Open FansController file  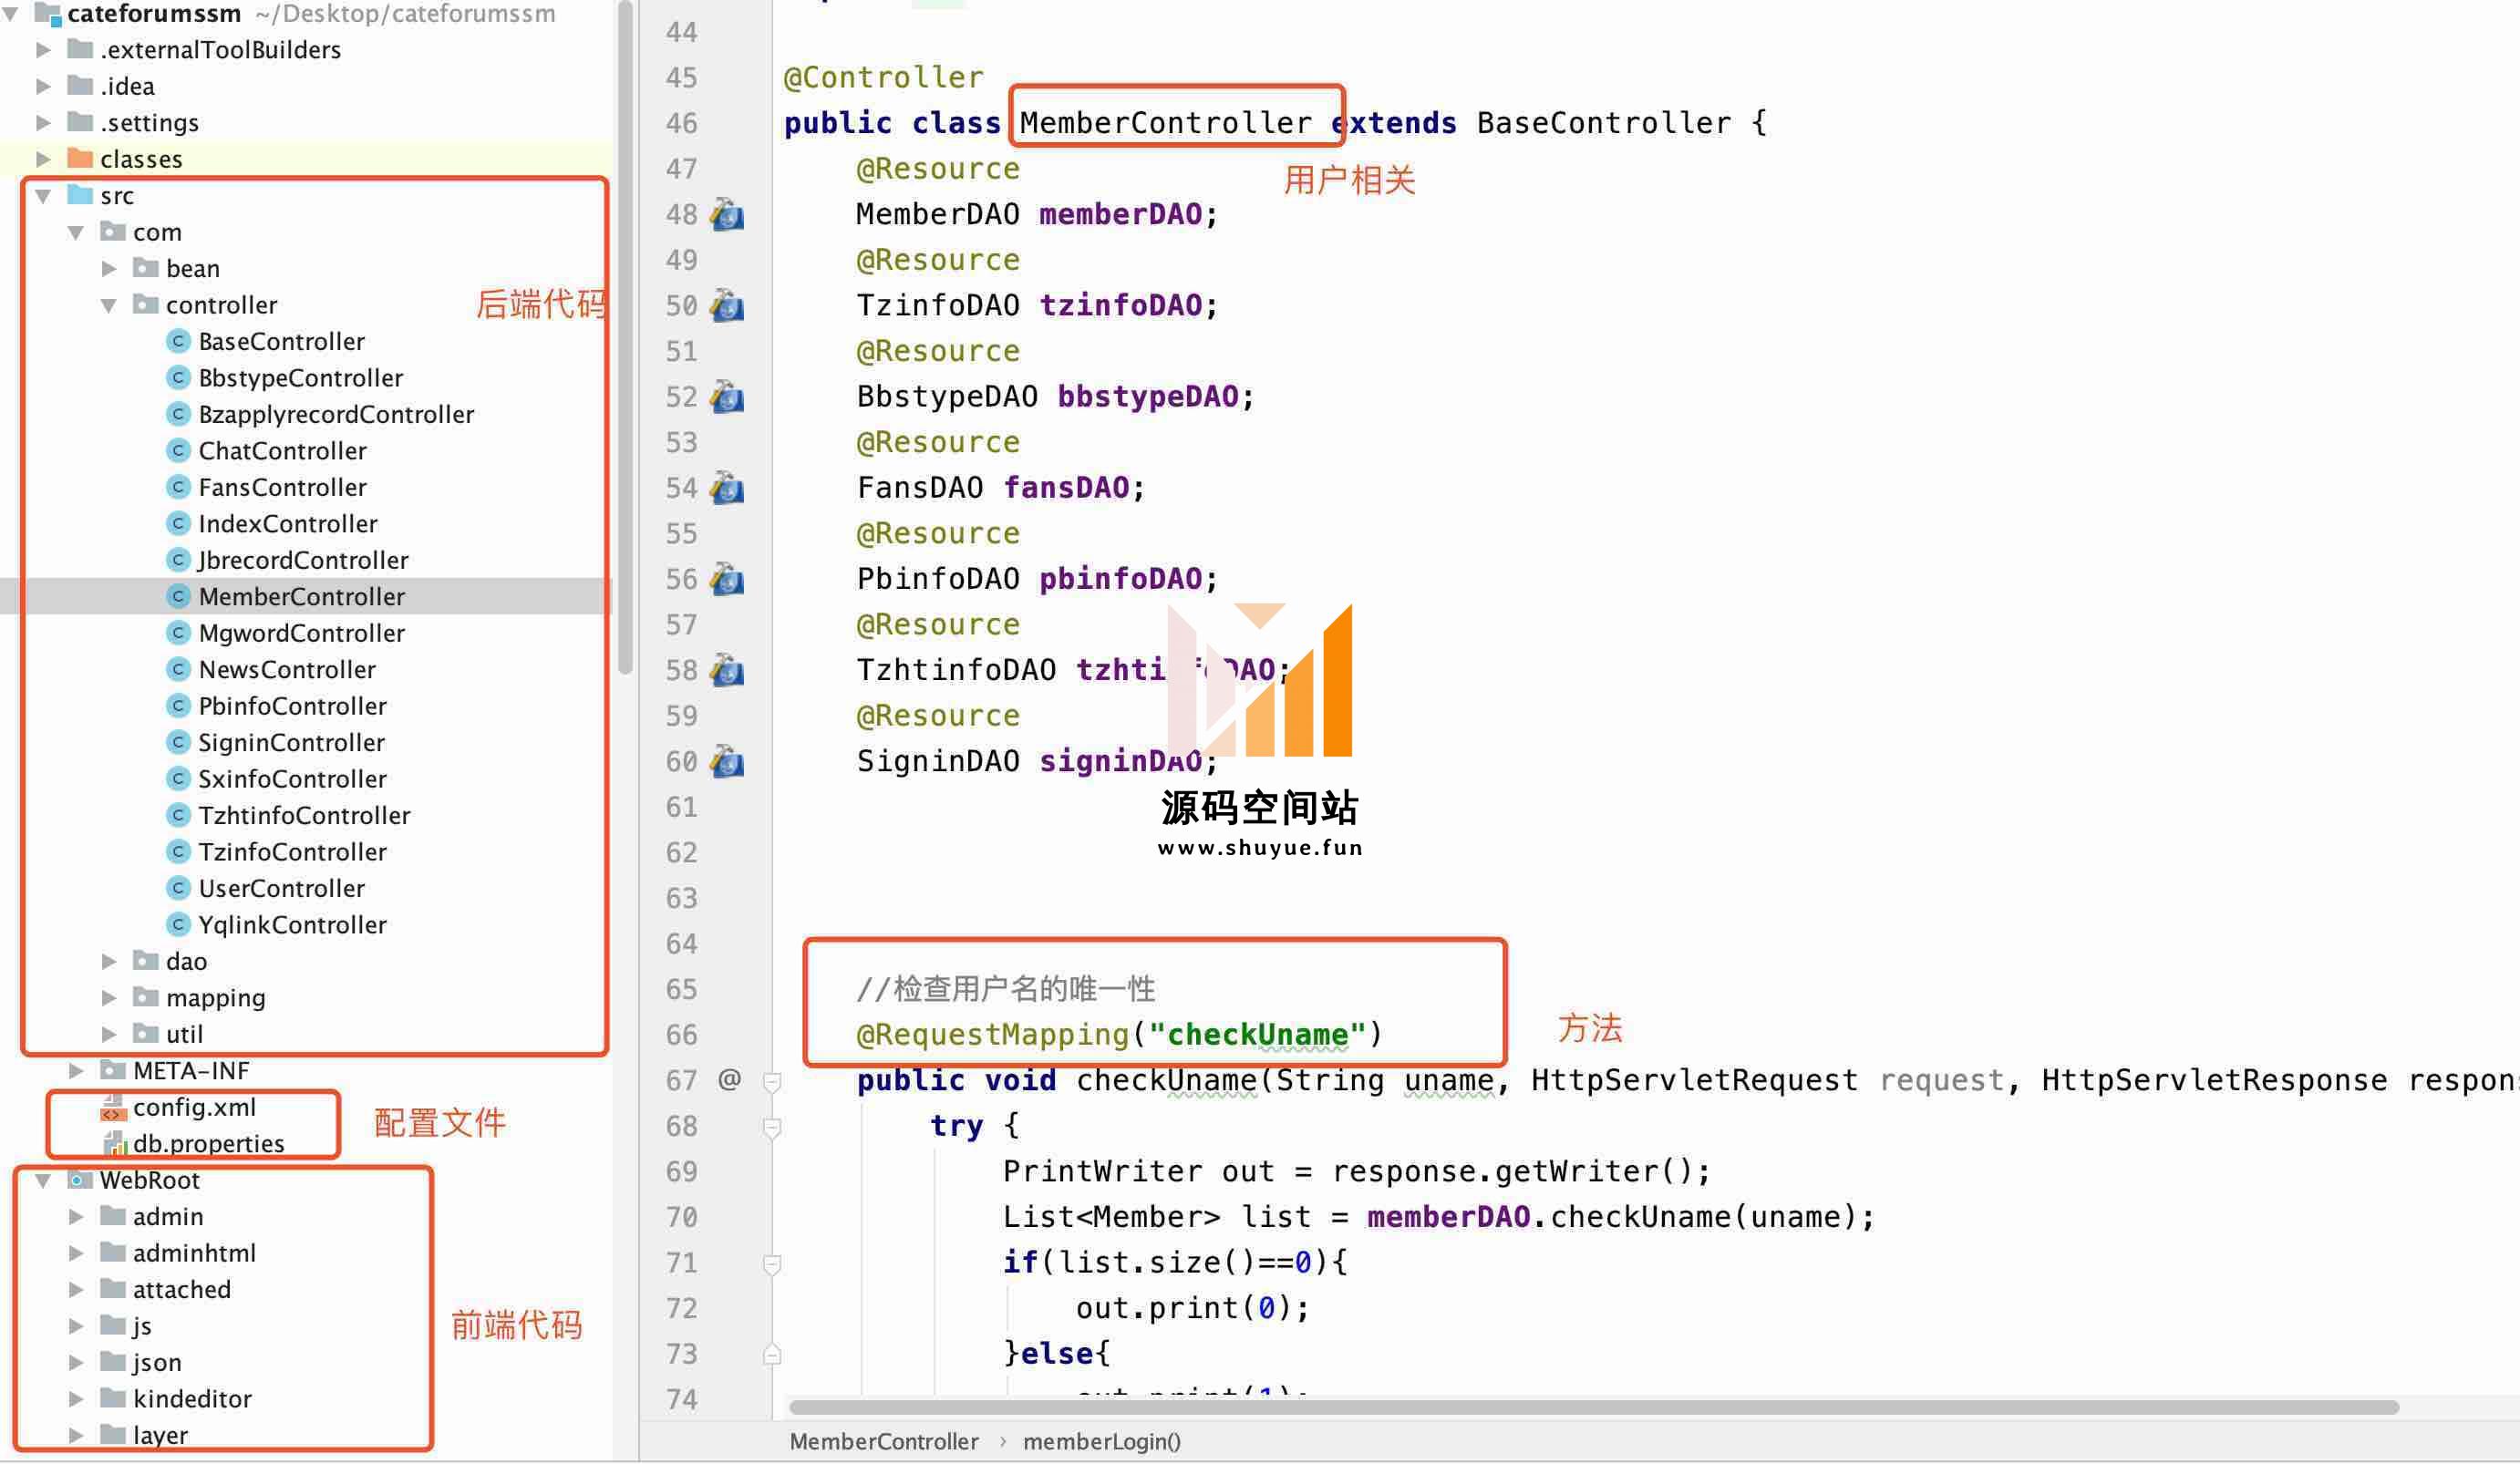coord(282,487)
